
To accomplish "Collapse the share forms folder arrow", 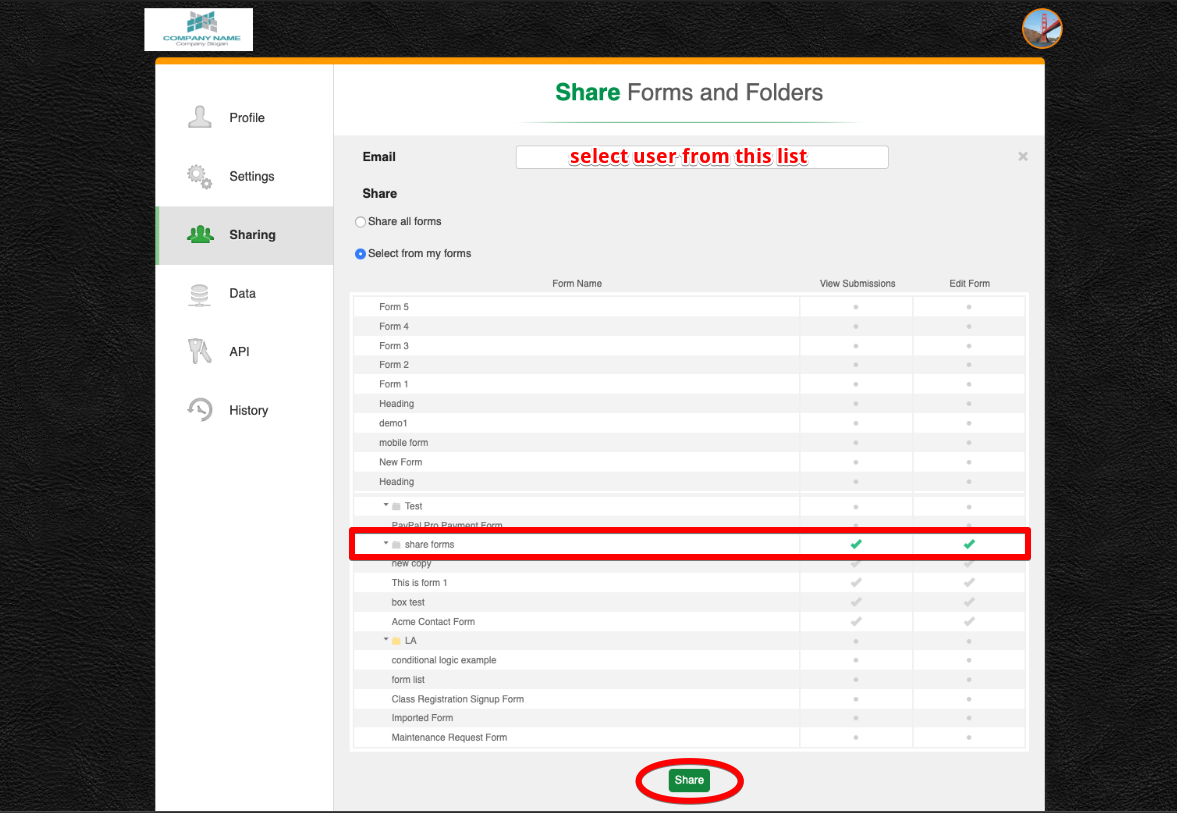I will [x=386, y=544].
